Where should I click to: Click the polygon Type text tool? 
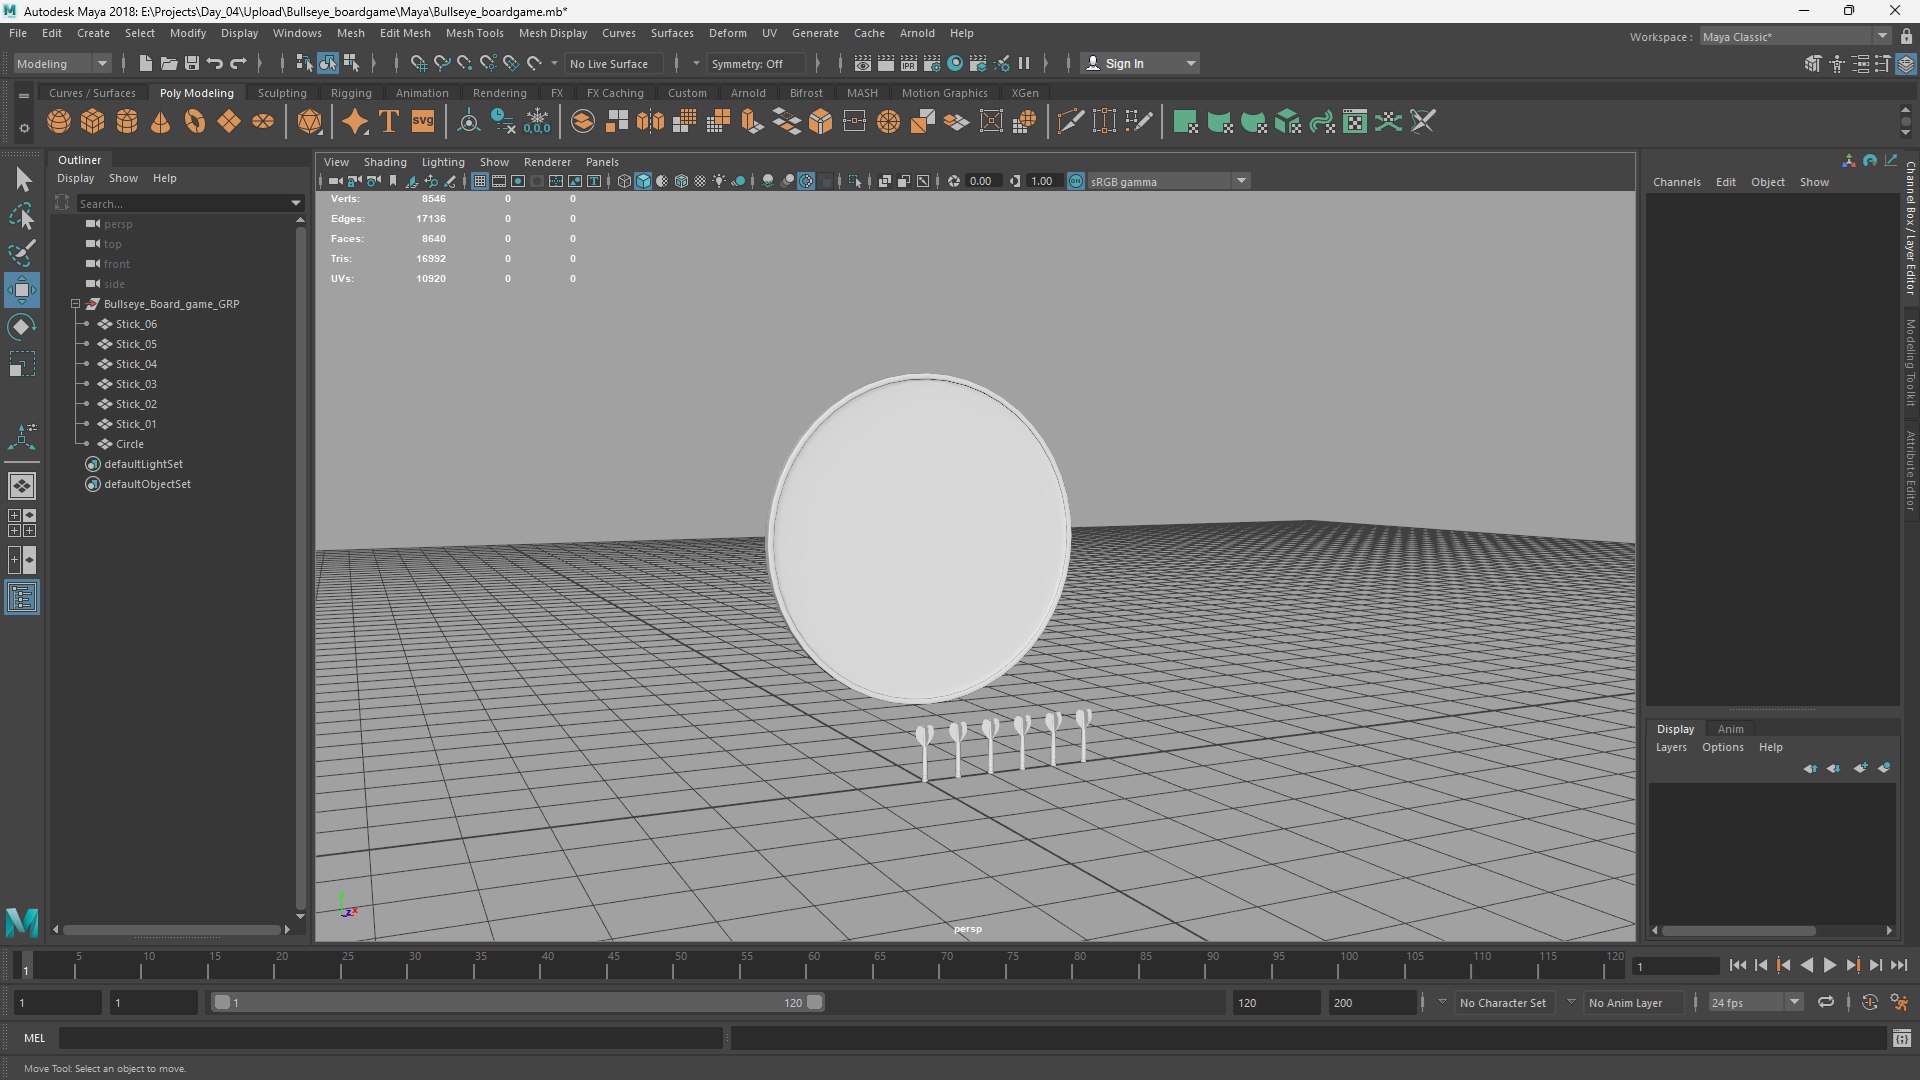pos(389,122)
